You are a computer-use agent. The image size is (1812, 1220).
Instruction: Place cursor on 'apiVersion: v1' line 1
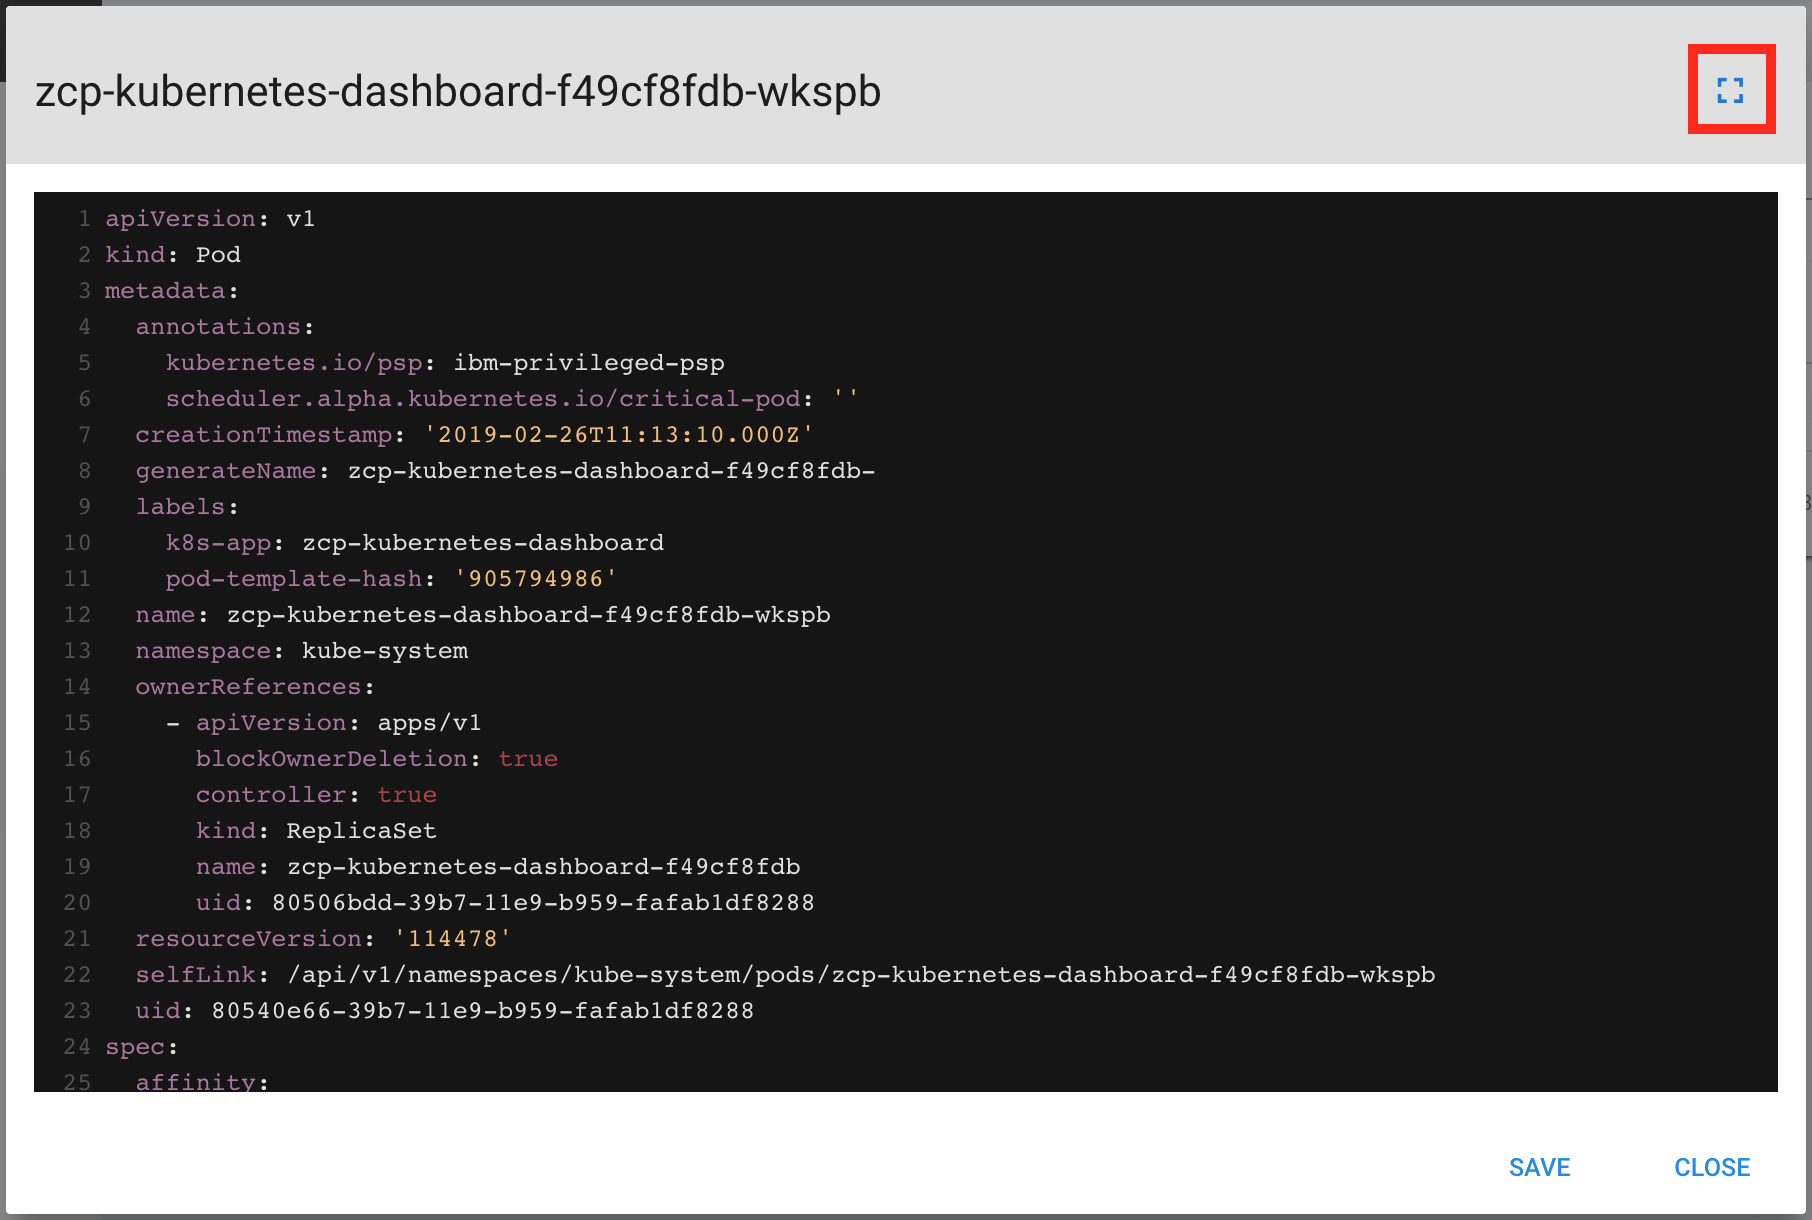tap(210, 218)
